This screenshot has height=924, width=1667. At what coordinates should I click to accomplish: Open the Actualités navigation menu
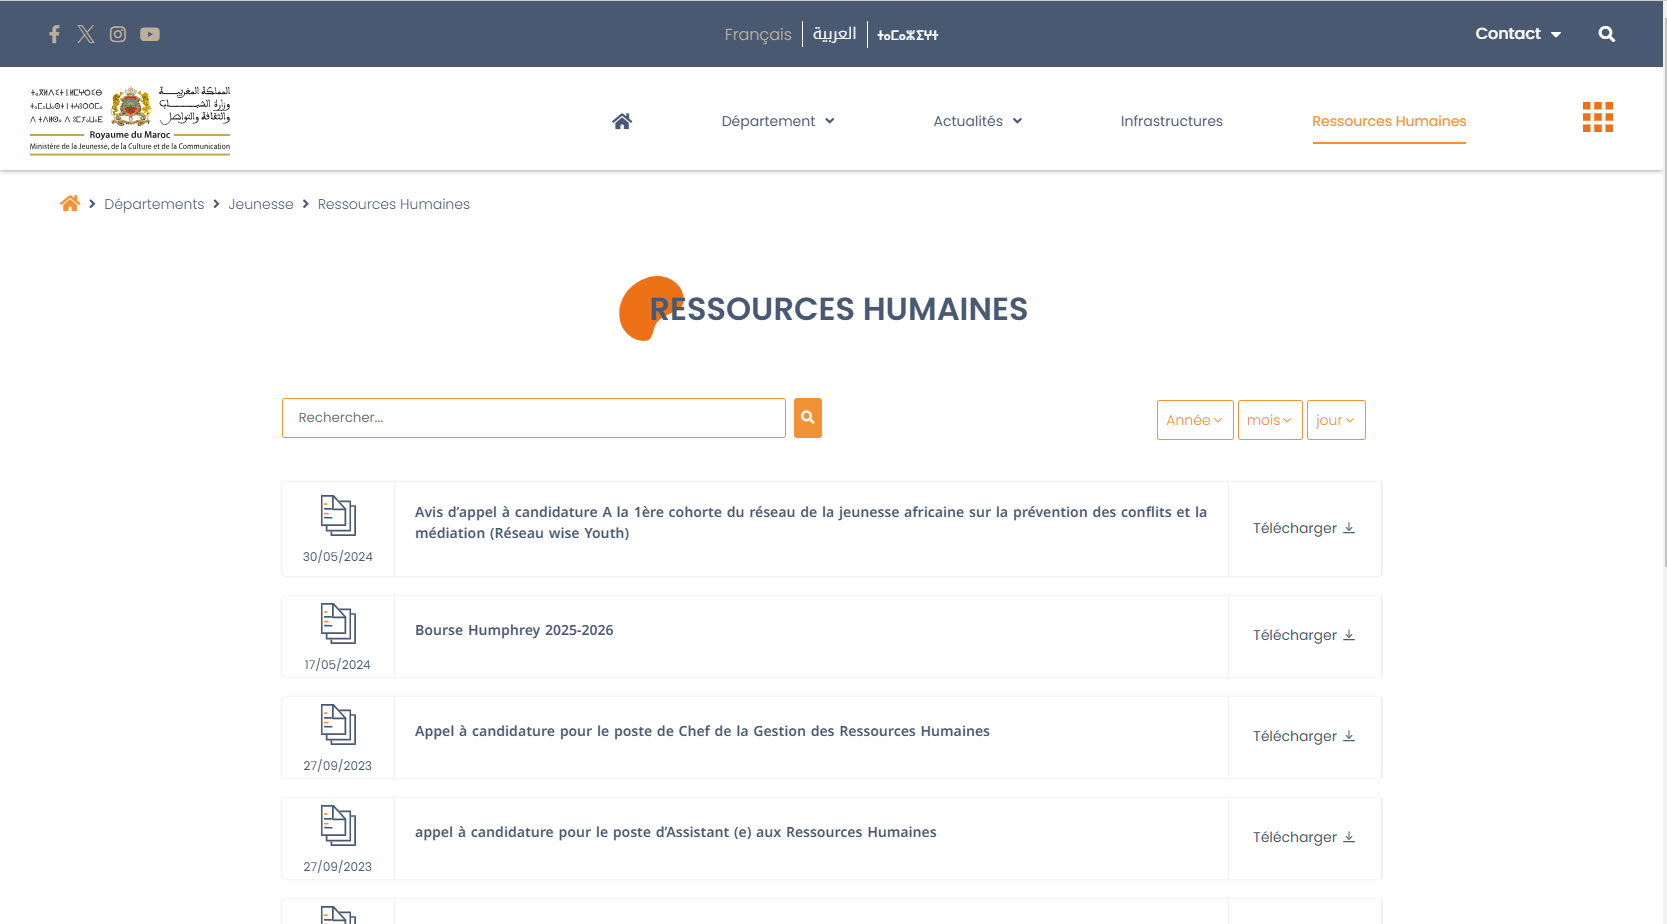pos(977,121)
